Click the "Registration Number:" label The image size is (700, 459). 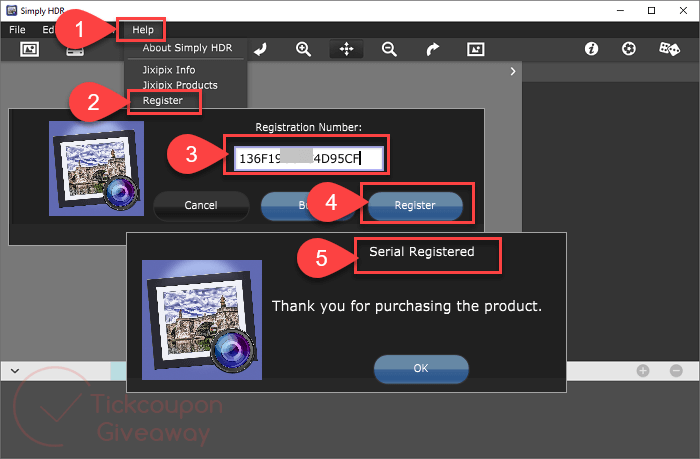click(308, 127)
